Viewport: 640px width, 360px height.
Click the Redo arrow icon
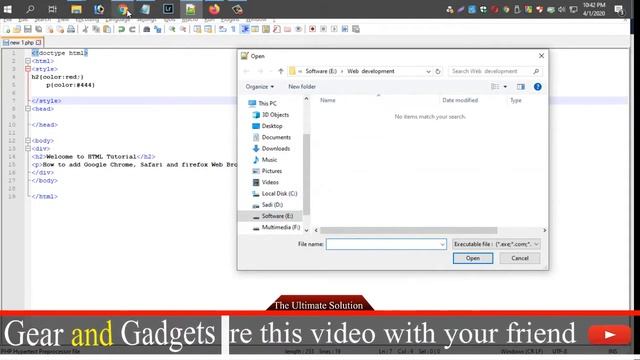click(132, 29)
